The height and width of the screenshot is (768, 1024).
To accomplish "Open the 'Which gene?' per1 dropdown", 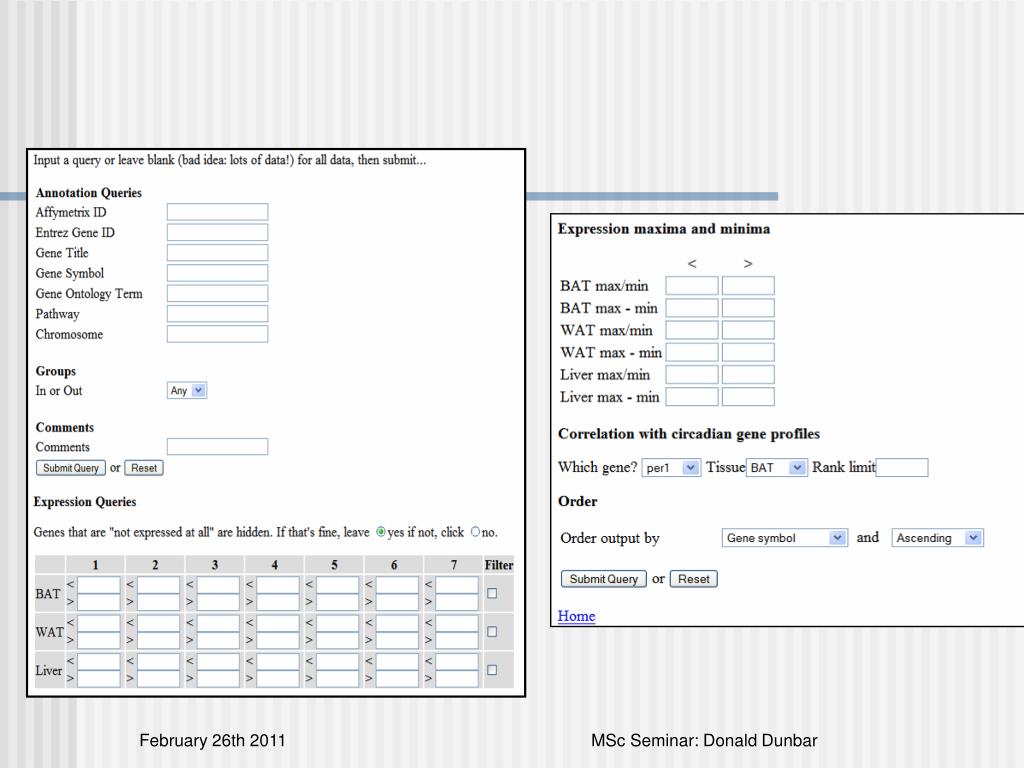I will (671, 468).
